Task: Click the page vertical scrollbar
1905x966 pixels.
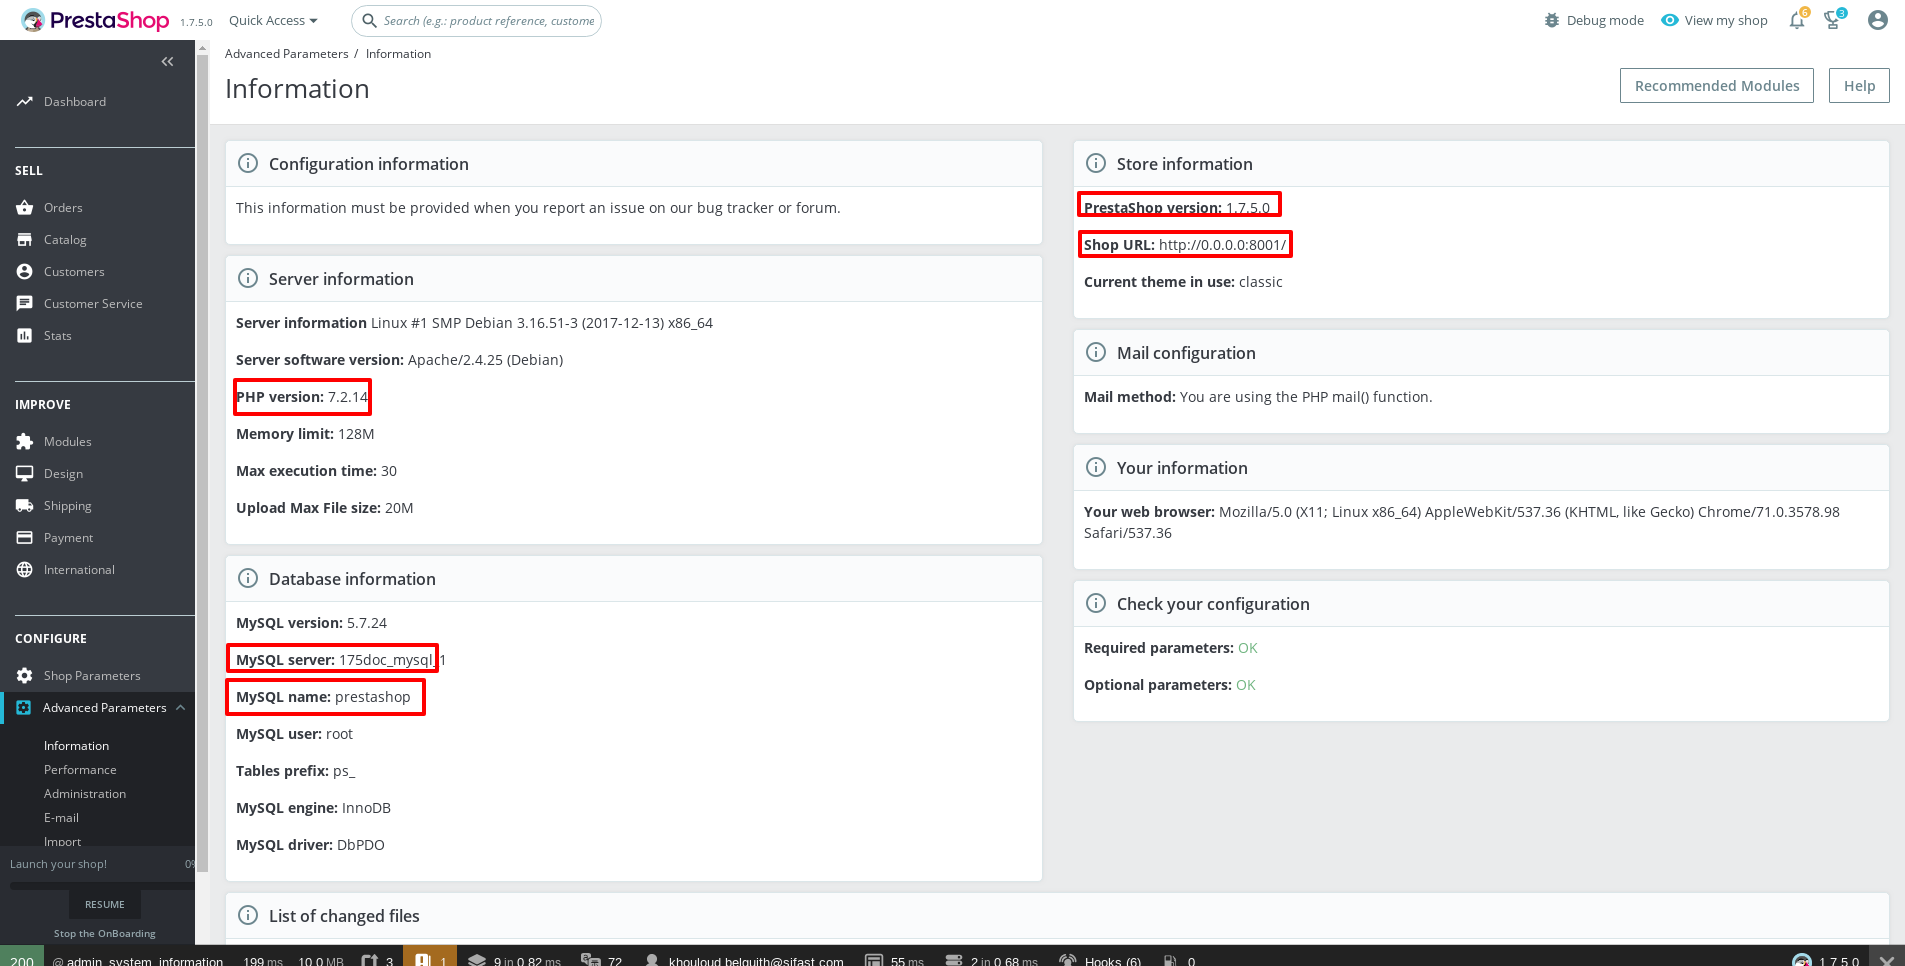Action: (203, 462)
